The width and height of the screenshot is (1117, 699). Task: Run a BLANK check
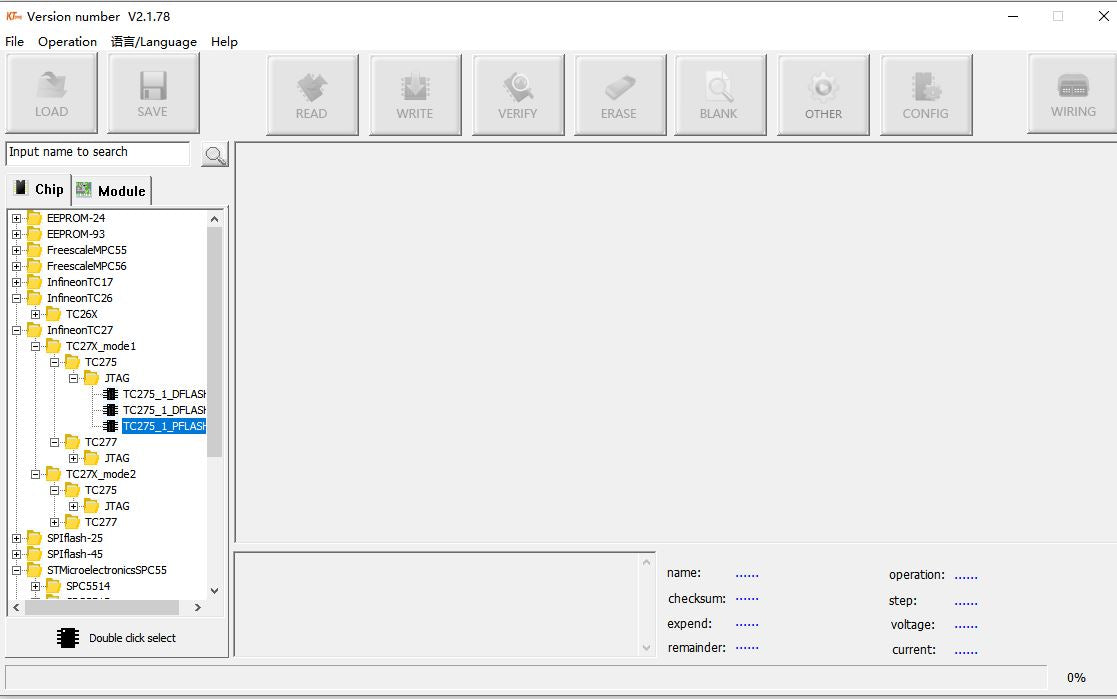point(720,94)
